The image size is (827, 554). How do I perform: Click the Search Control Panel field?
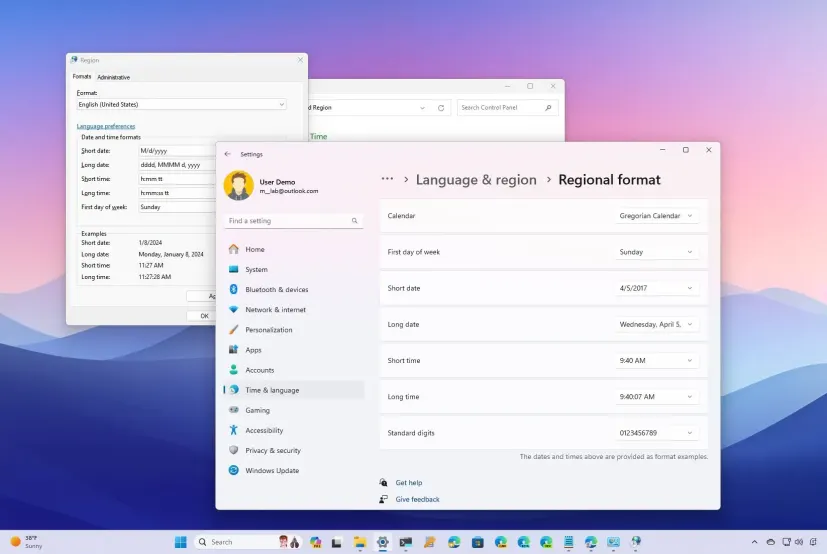coord(507,108)
